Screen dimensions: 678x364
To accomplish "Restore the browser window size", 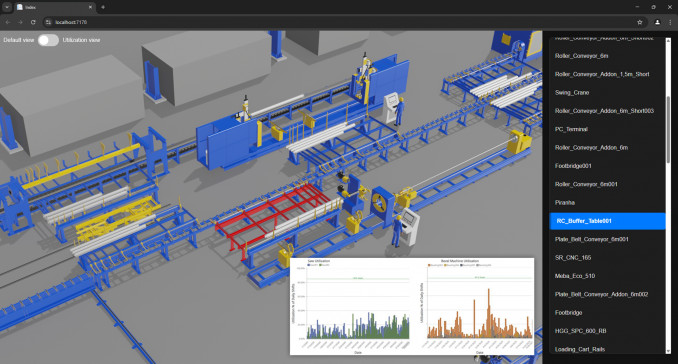I will 653,7.
